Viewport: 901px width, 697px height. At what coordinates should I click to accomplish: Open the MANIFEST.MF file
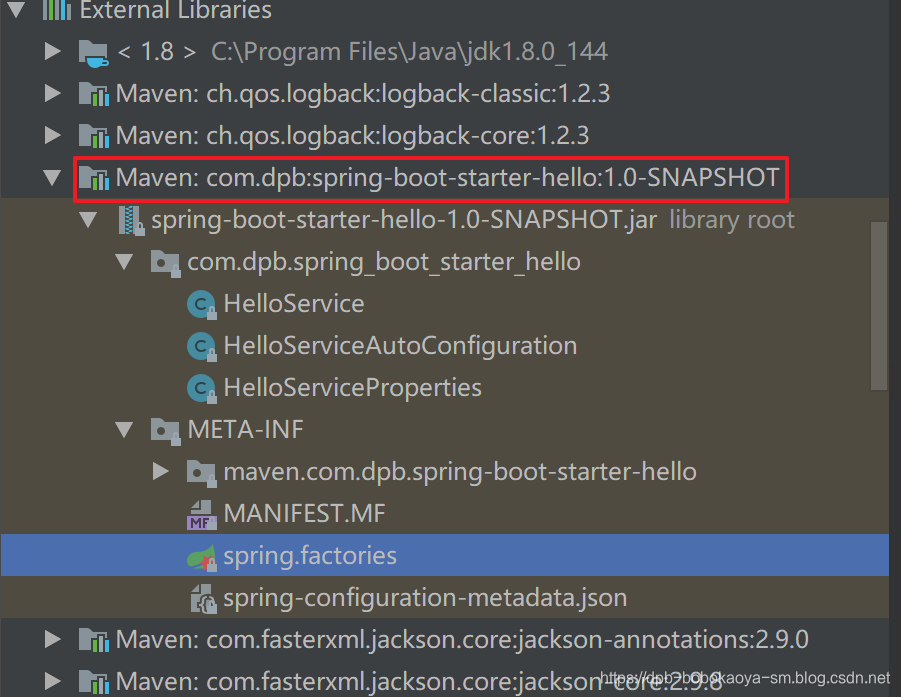(x=304, y=514)
